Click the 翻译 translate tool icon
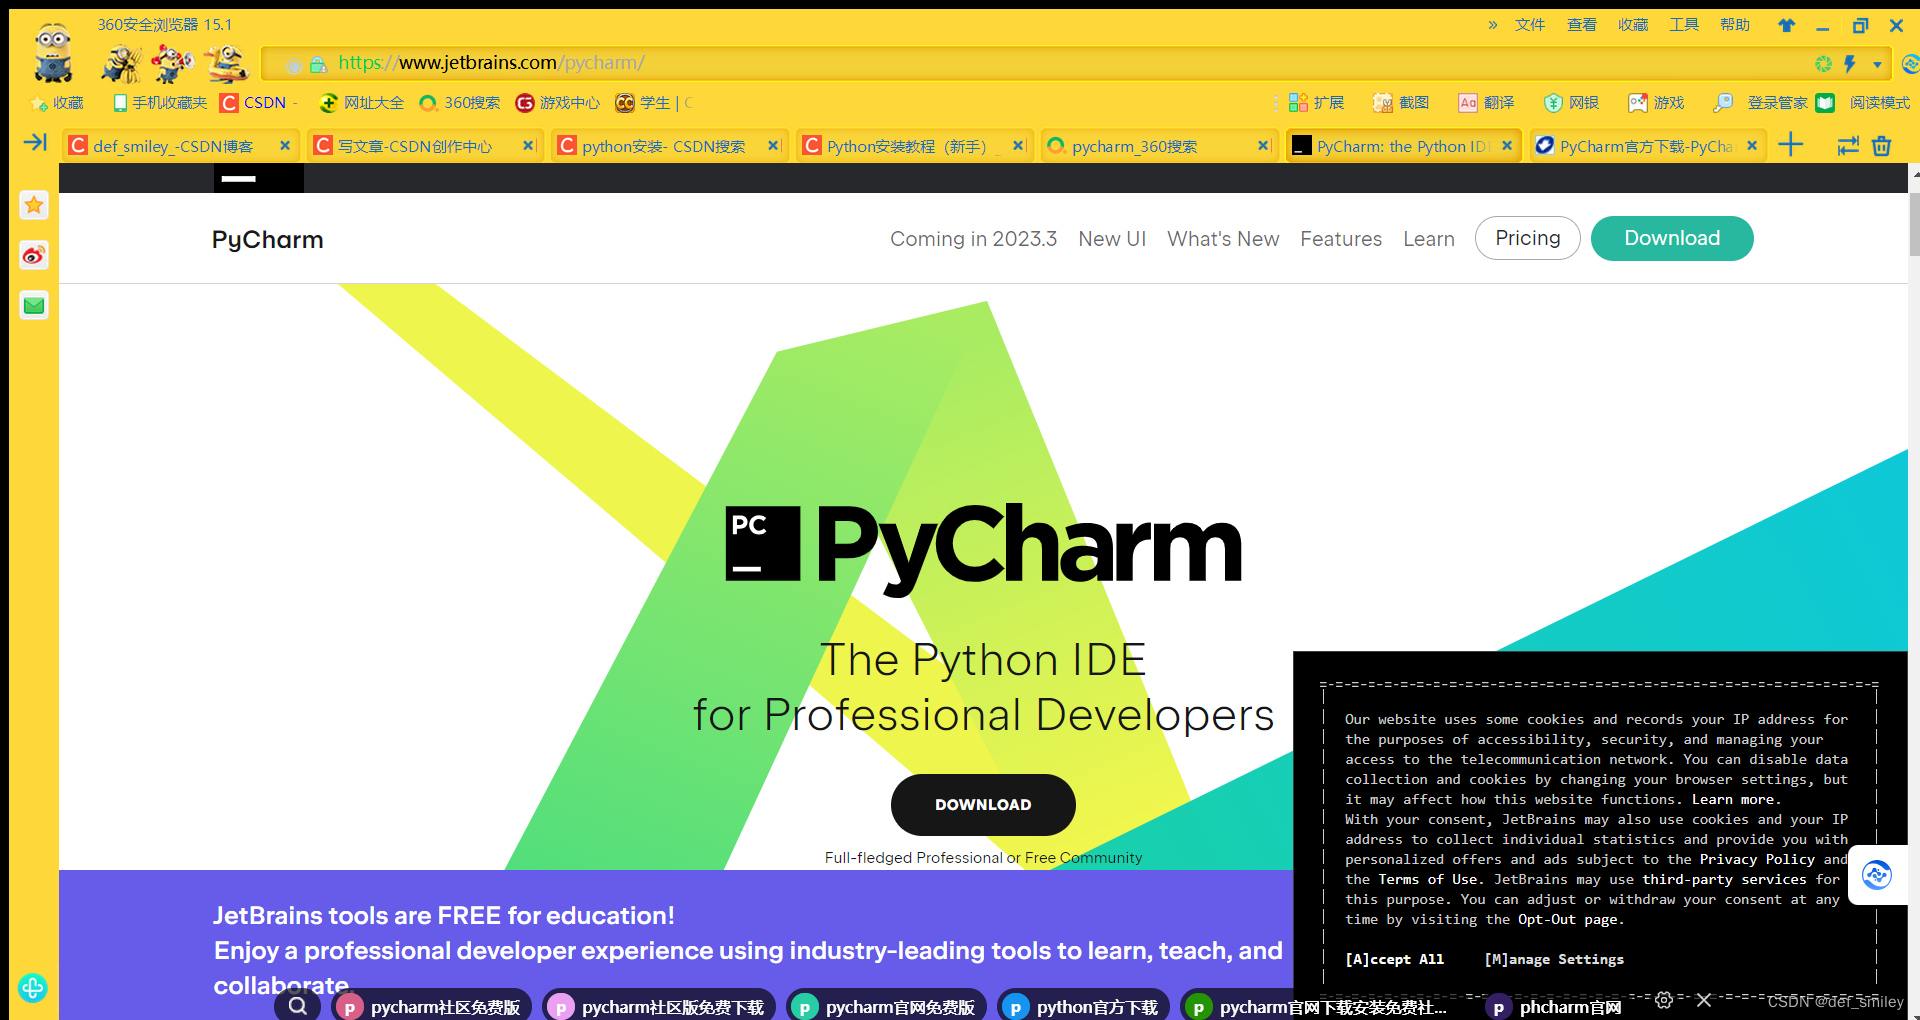Screen dimensions: 1920x1020 pyautogui.click(x=1486, y=103)
